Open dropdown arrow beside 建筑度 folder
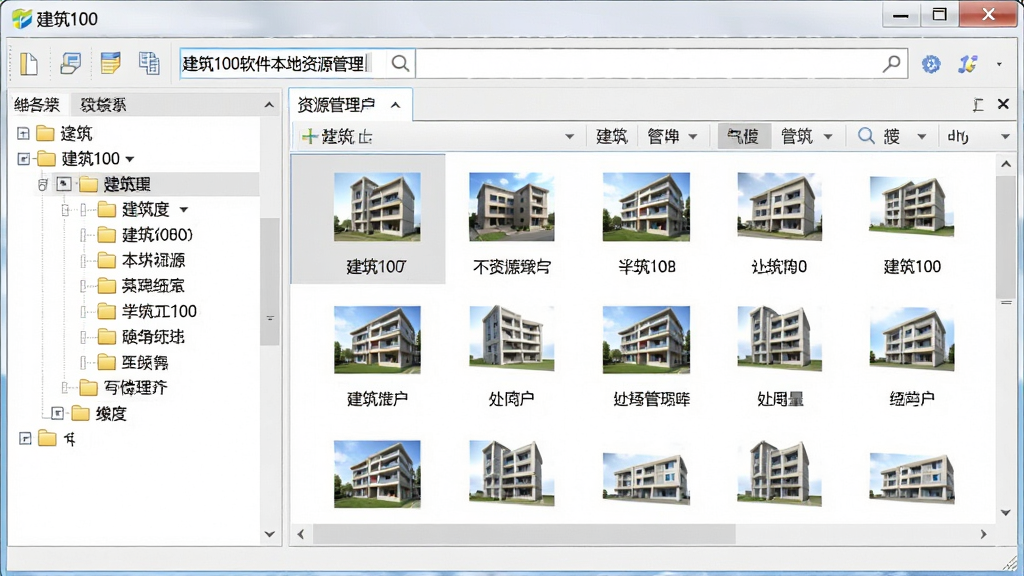Image resolution: width=1024 pixels, height=576 pixels. (184, 210)
